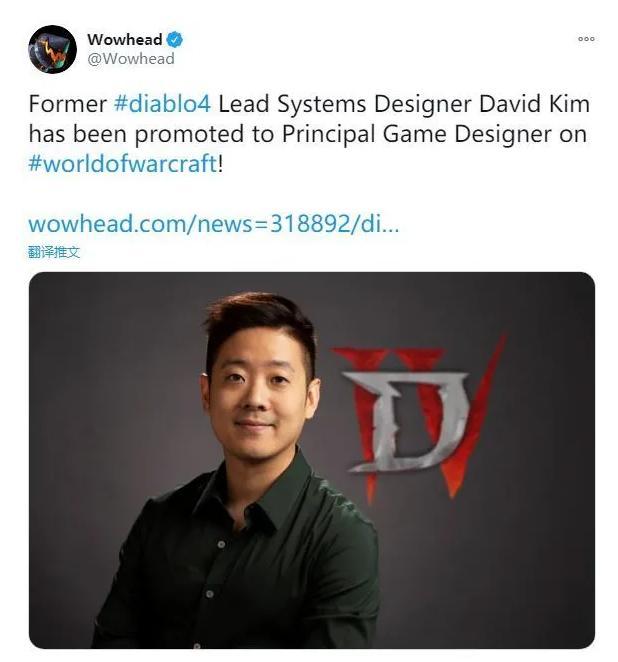Open the #diablo4 hashtag
The width and height of the screenshot is (618, 662).
click(162, 104)
